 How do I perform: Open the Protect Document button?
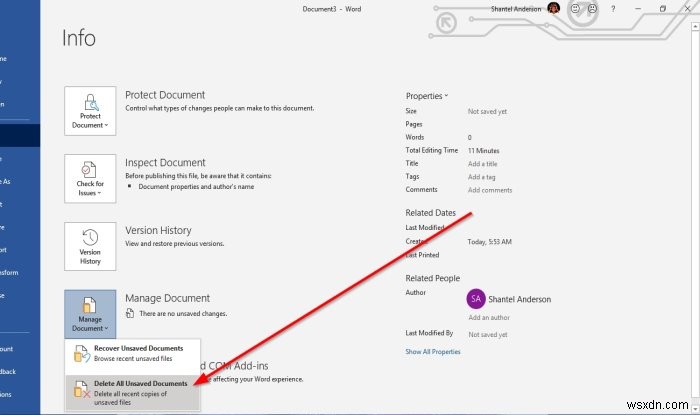[x=90, y=111]
